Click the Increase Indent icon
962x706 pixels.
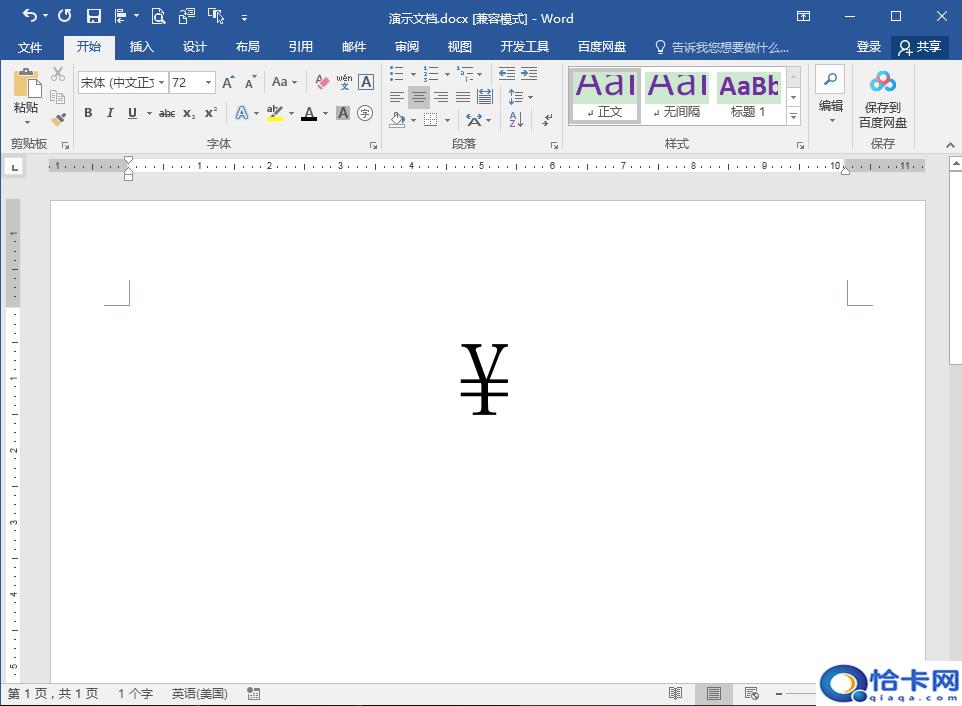[529, 74]
